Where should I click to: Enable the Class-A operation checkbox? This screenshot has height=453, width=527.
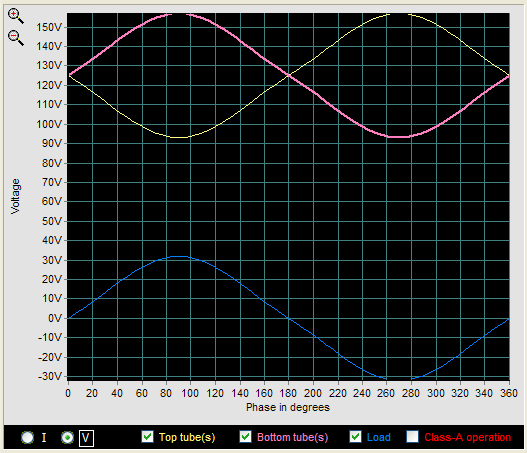tap(412, 437)
